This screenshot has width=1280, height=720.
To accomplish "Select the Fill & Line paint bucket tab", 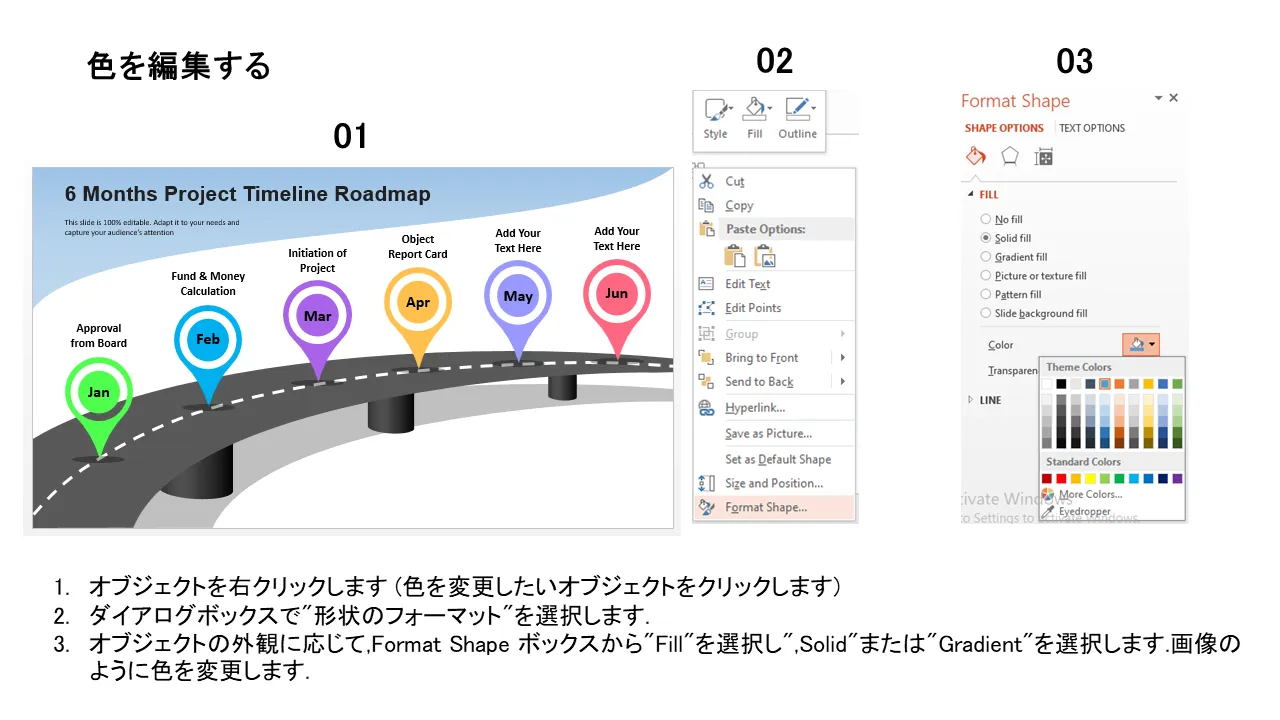I will pos(976,157).
